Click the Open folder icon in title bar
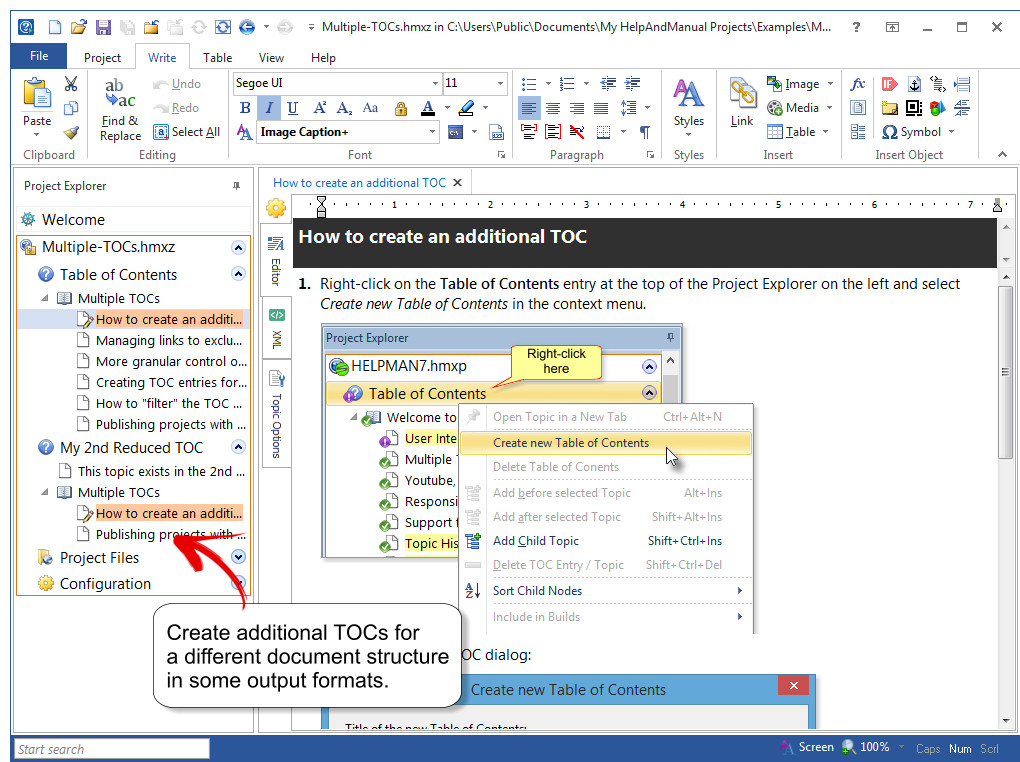Viewport: 1020px width, 762px height. point(79,27)
